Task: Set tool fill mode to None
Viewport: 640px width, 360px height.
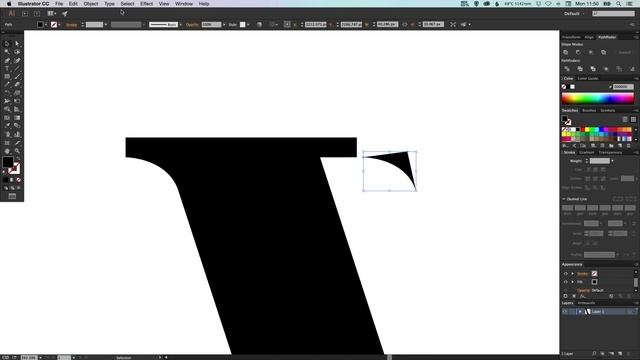Action: (x=18, y=180)
